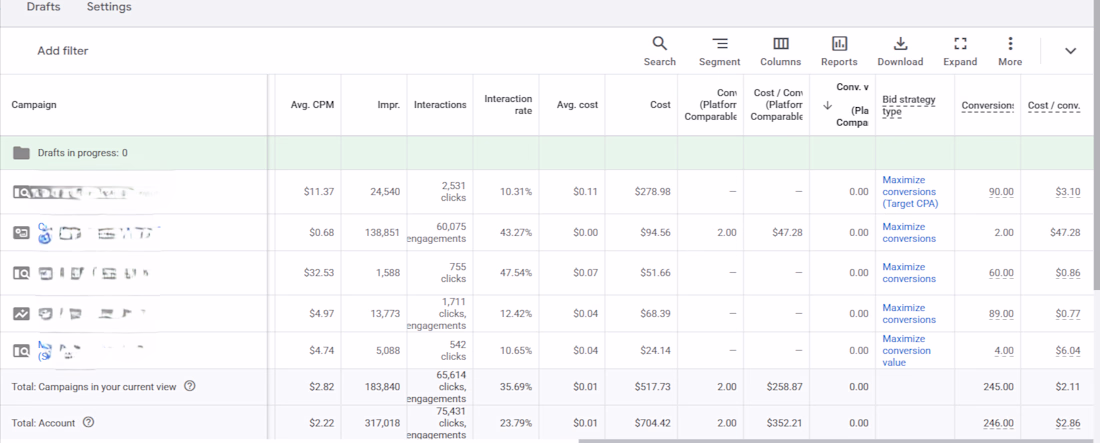Open Maximize conversions link in $68.39 row
Screen dimensions: 1100x443
click(x=908, y=313)
